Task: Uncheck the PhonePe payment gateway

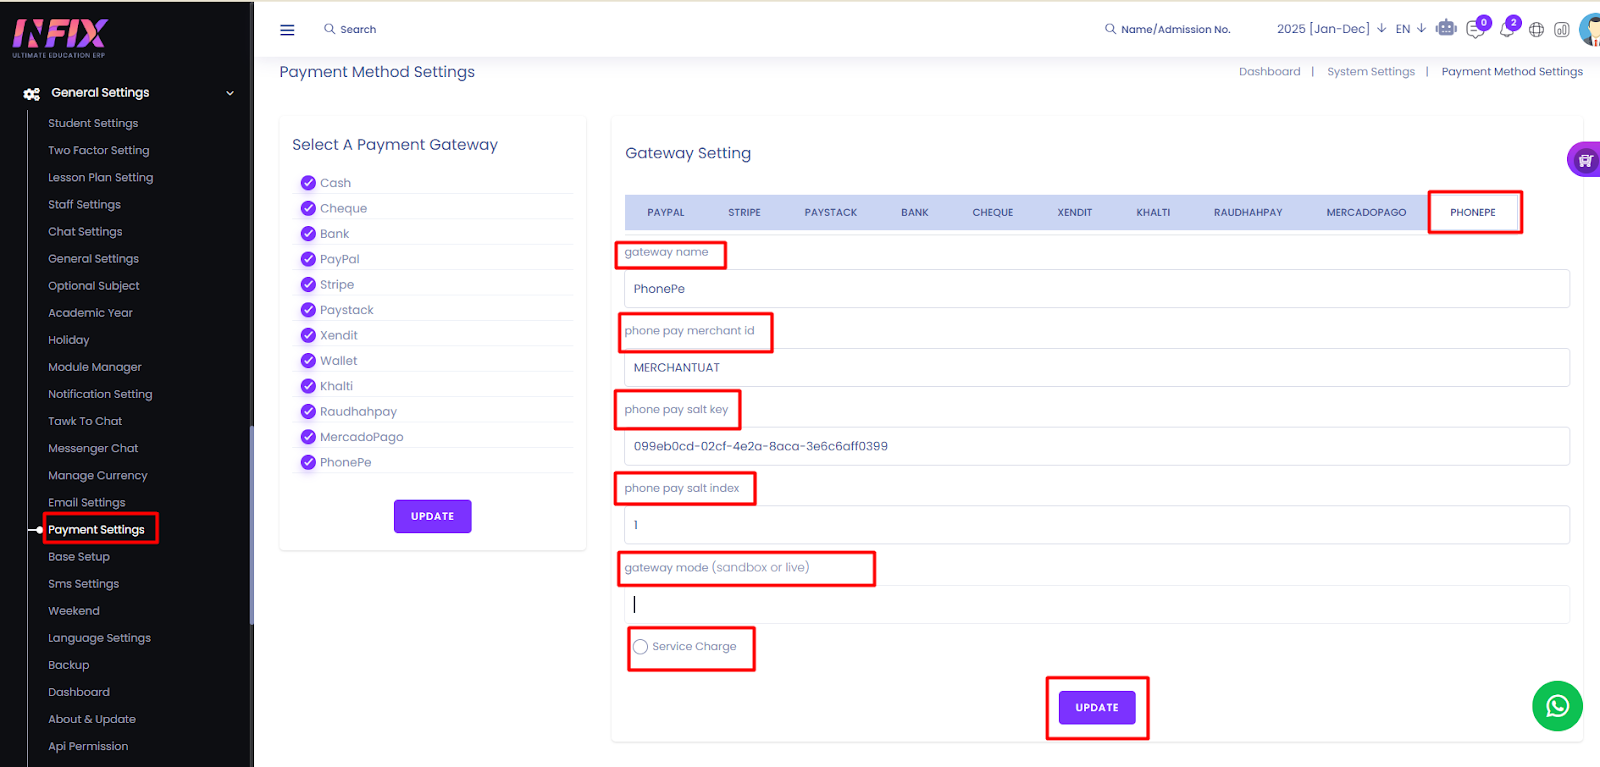Action: [x=308, y=462]
